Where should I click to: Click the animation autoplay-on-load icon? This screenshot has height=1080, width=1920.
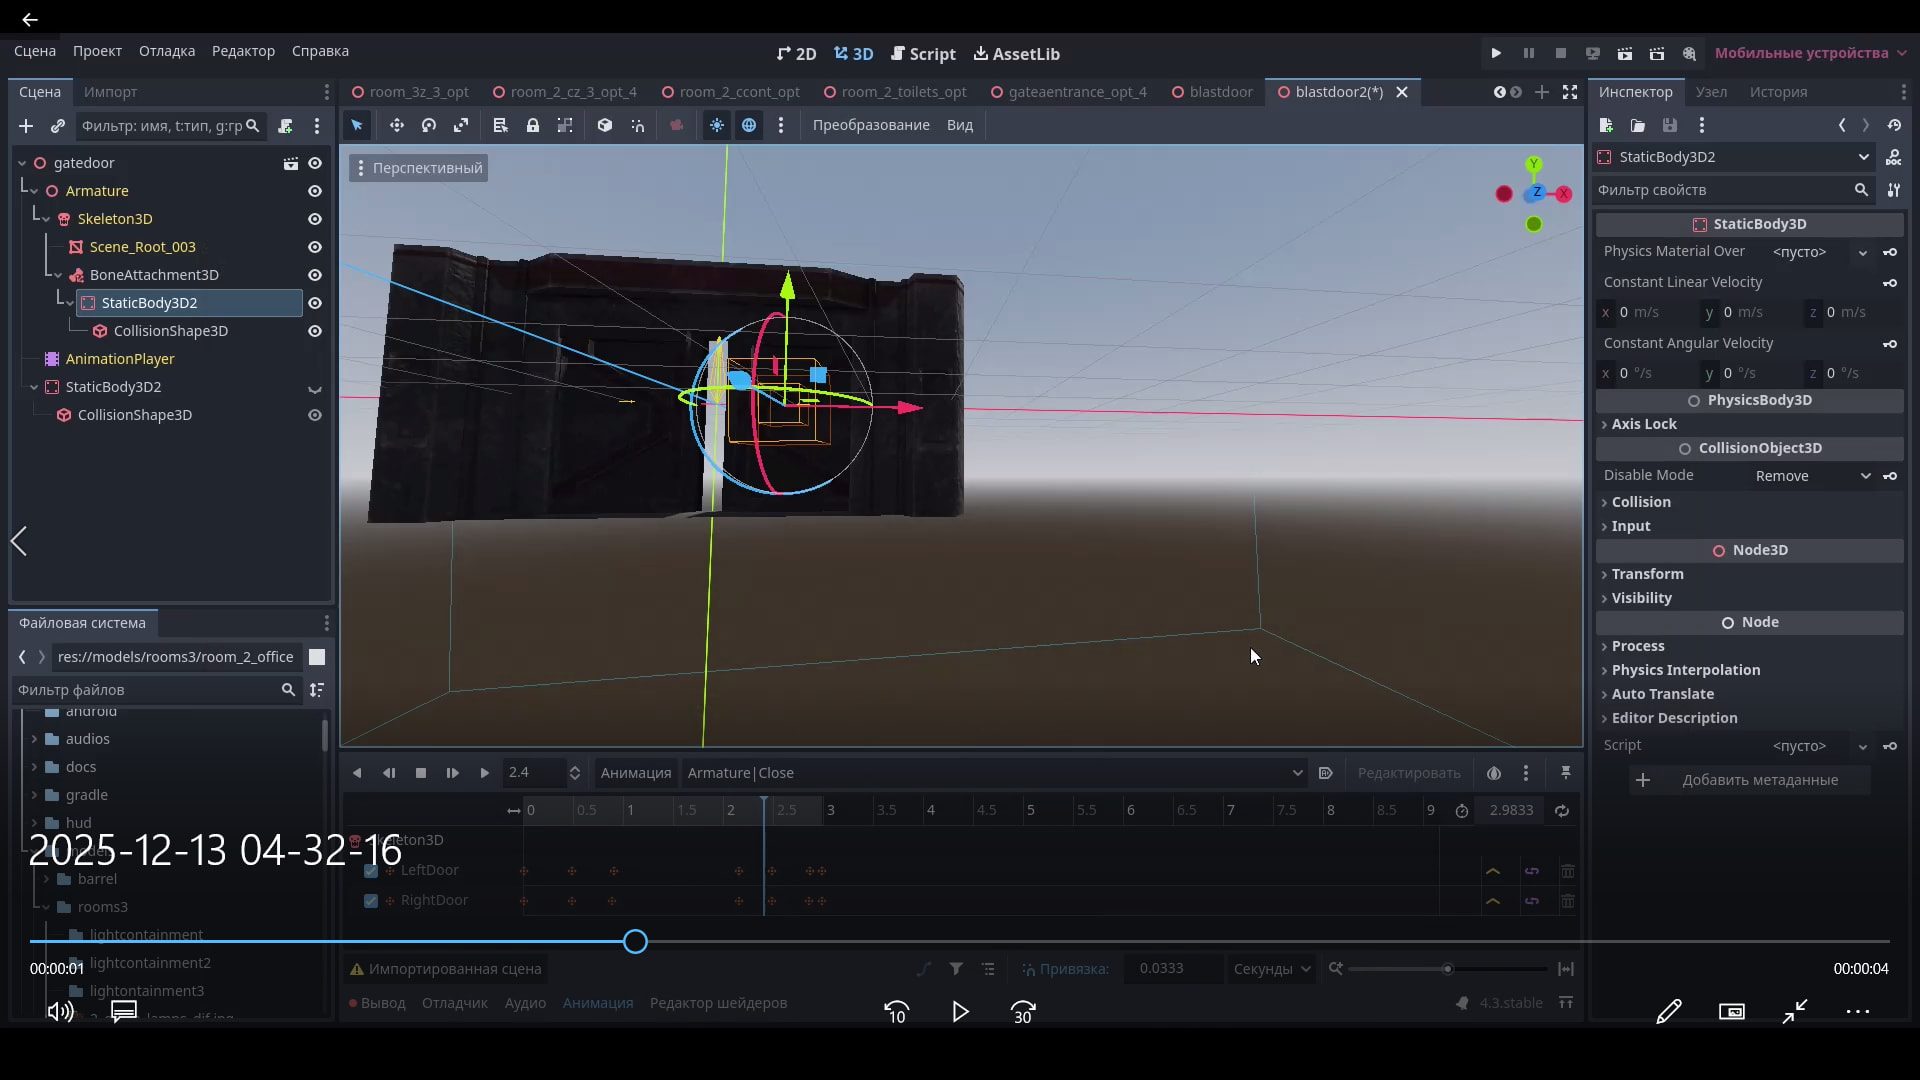pyautogui.click(x=1326, y=773)
